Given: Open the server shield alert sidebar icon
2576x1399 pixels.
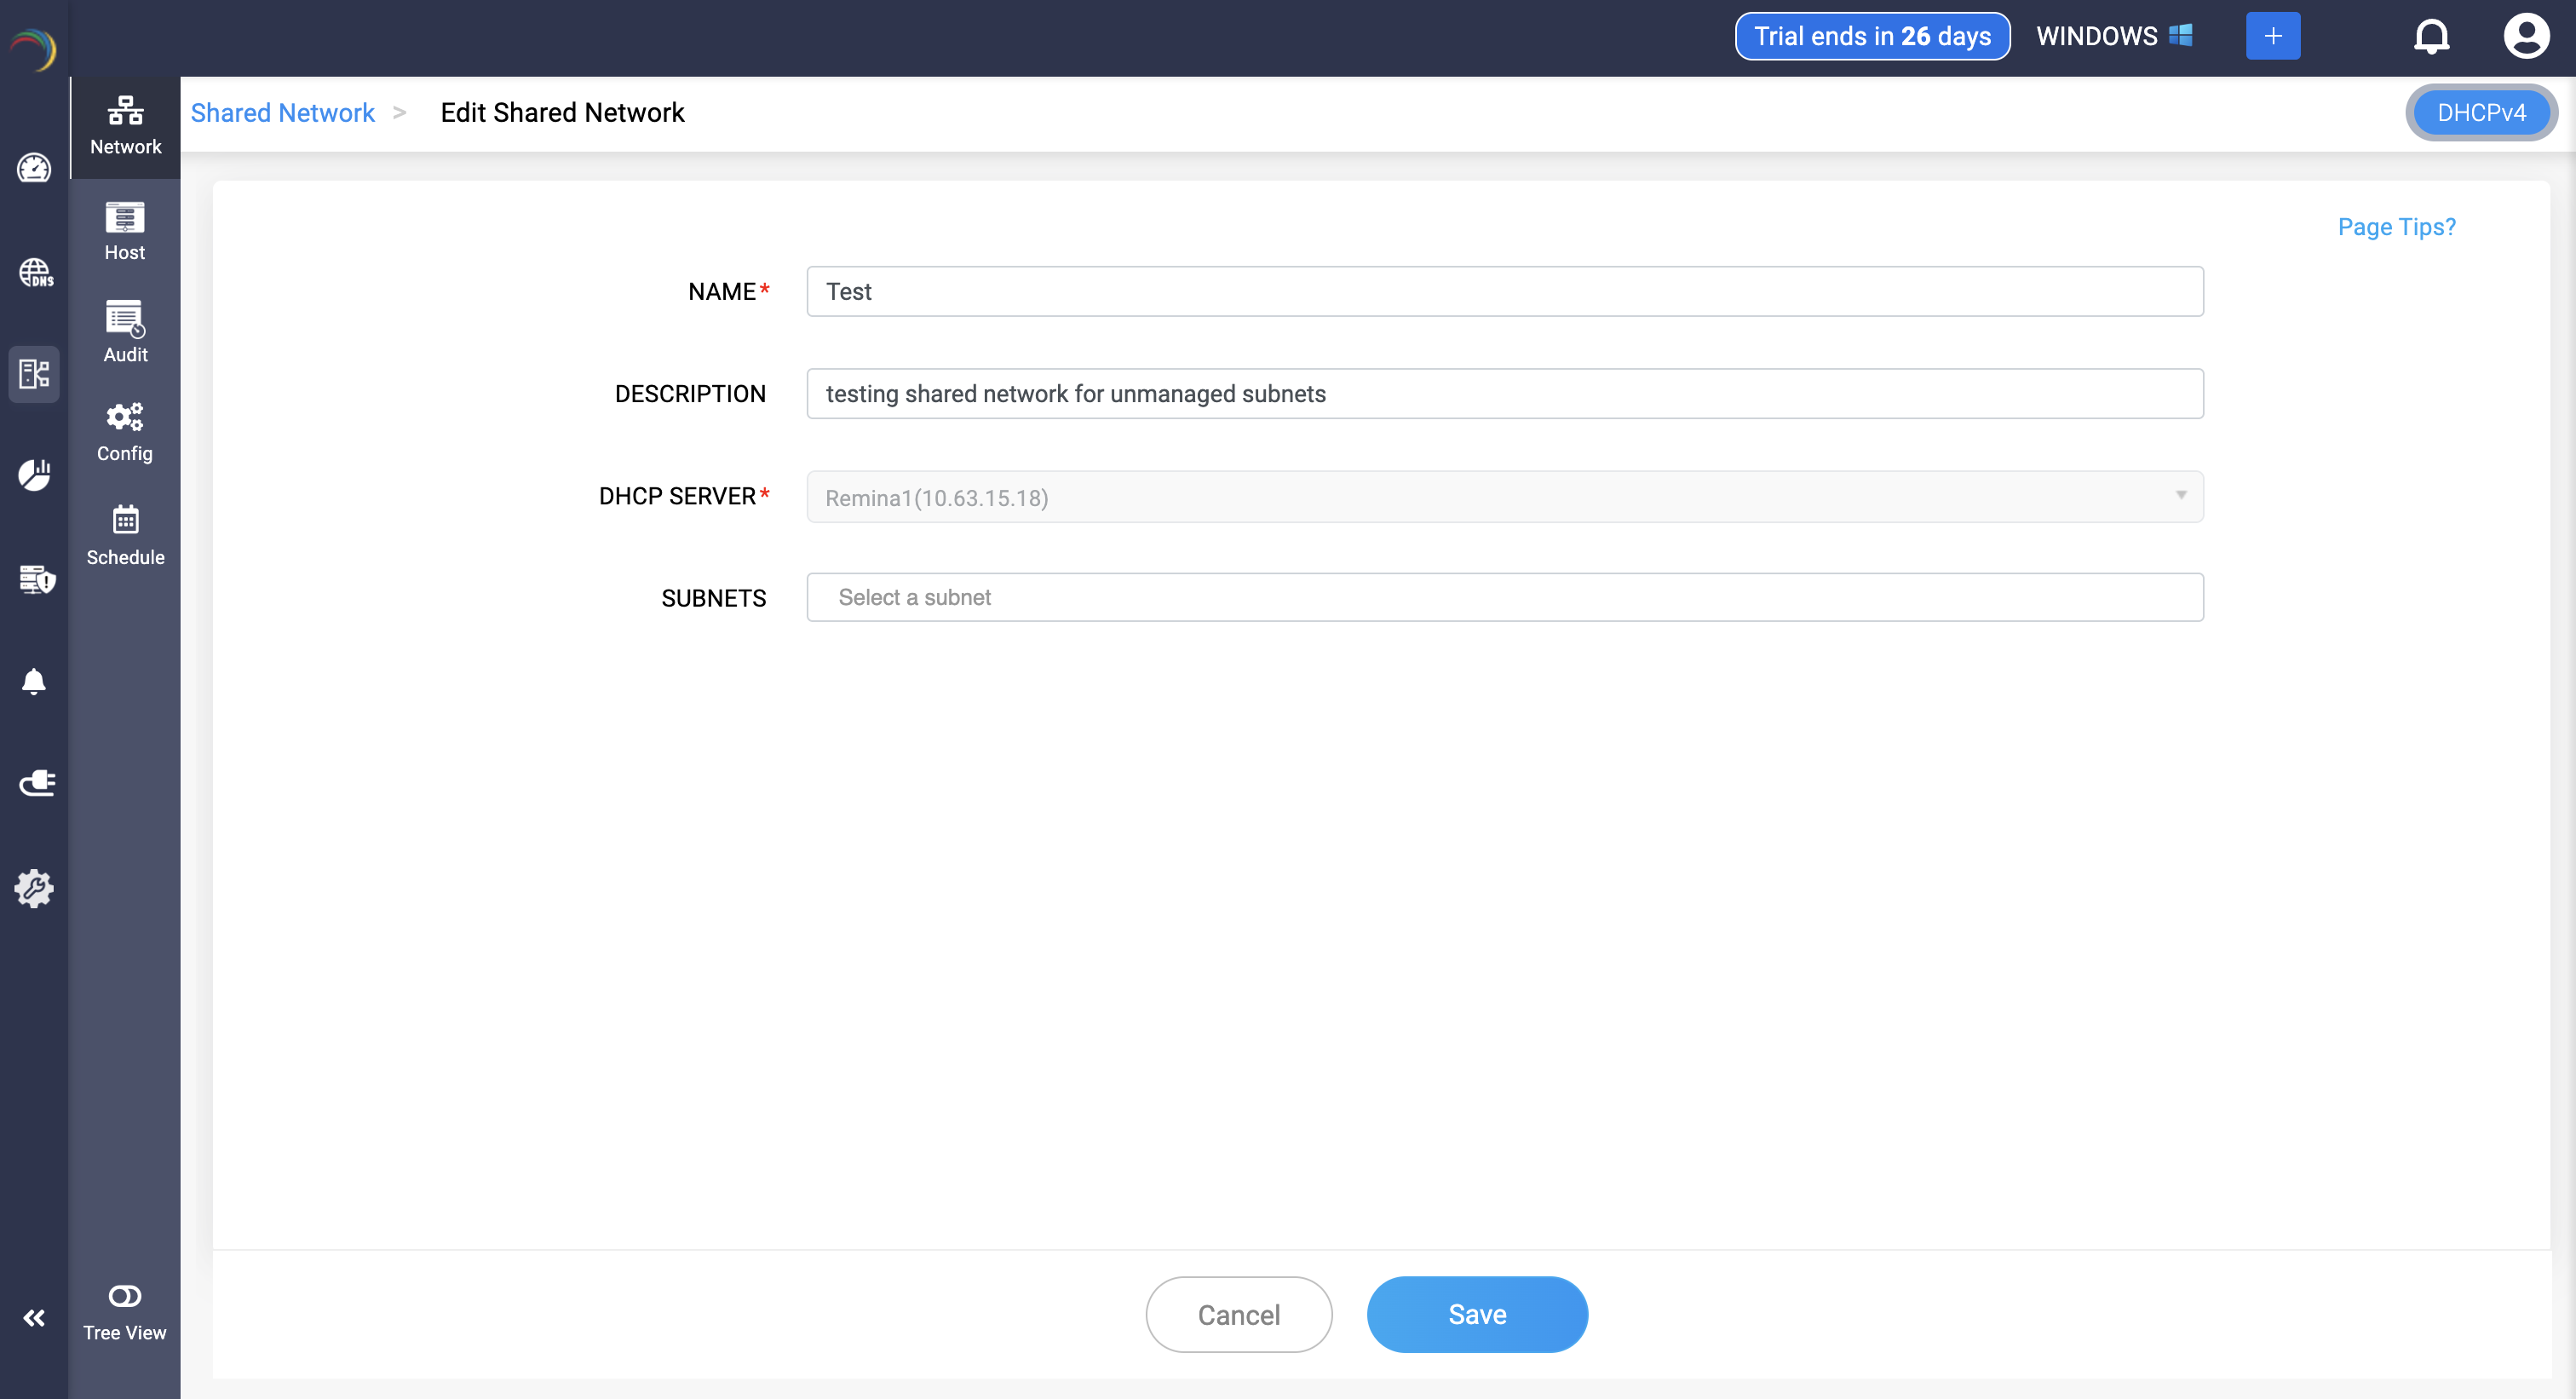Looking at the screenshot, I should (x=36, y=579).
